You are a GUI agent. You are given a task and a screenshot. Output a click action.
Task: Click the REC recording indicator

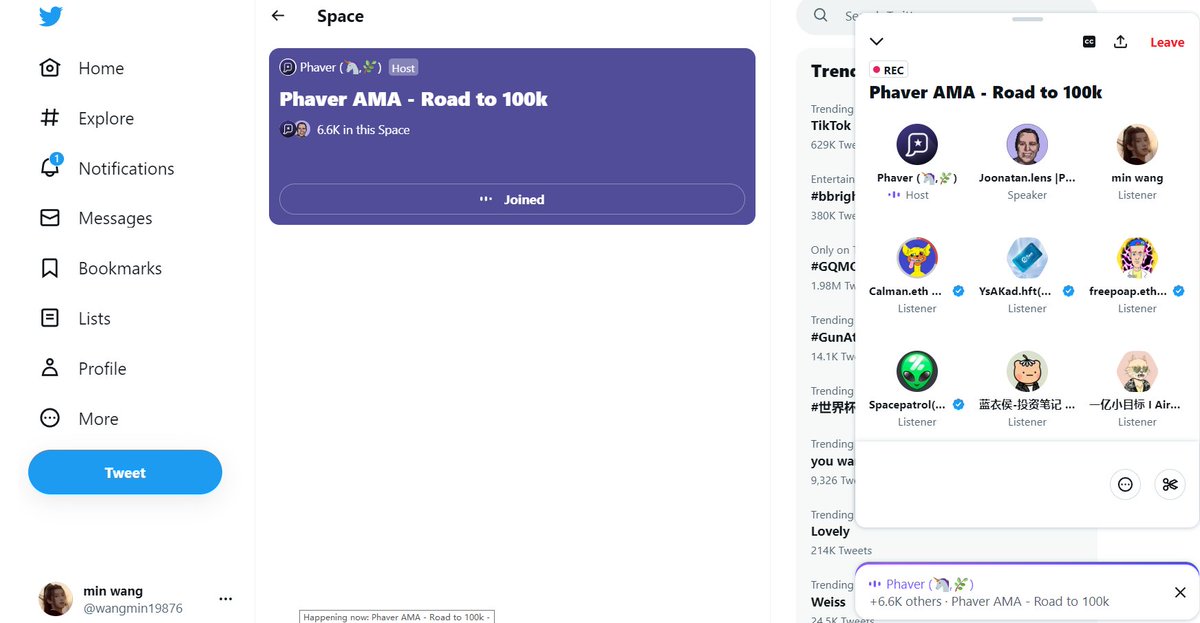888,70
